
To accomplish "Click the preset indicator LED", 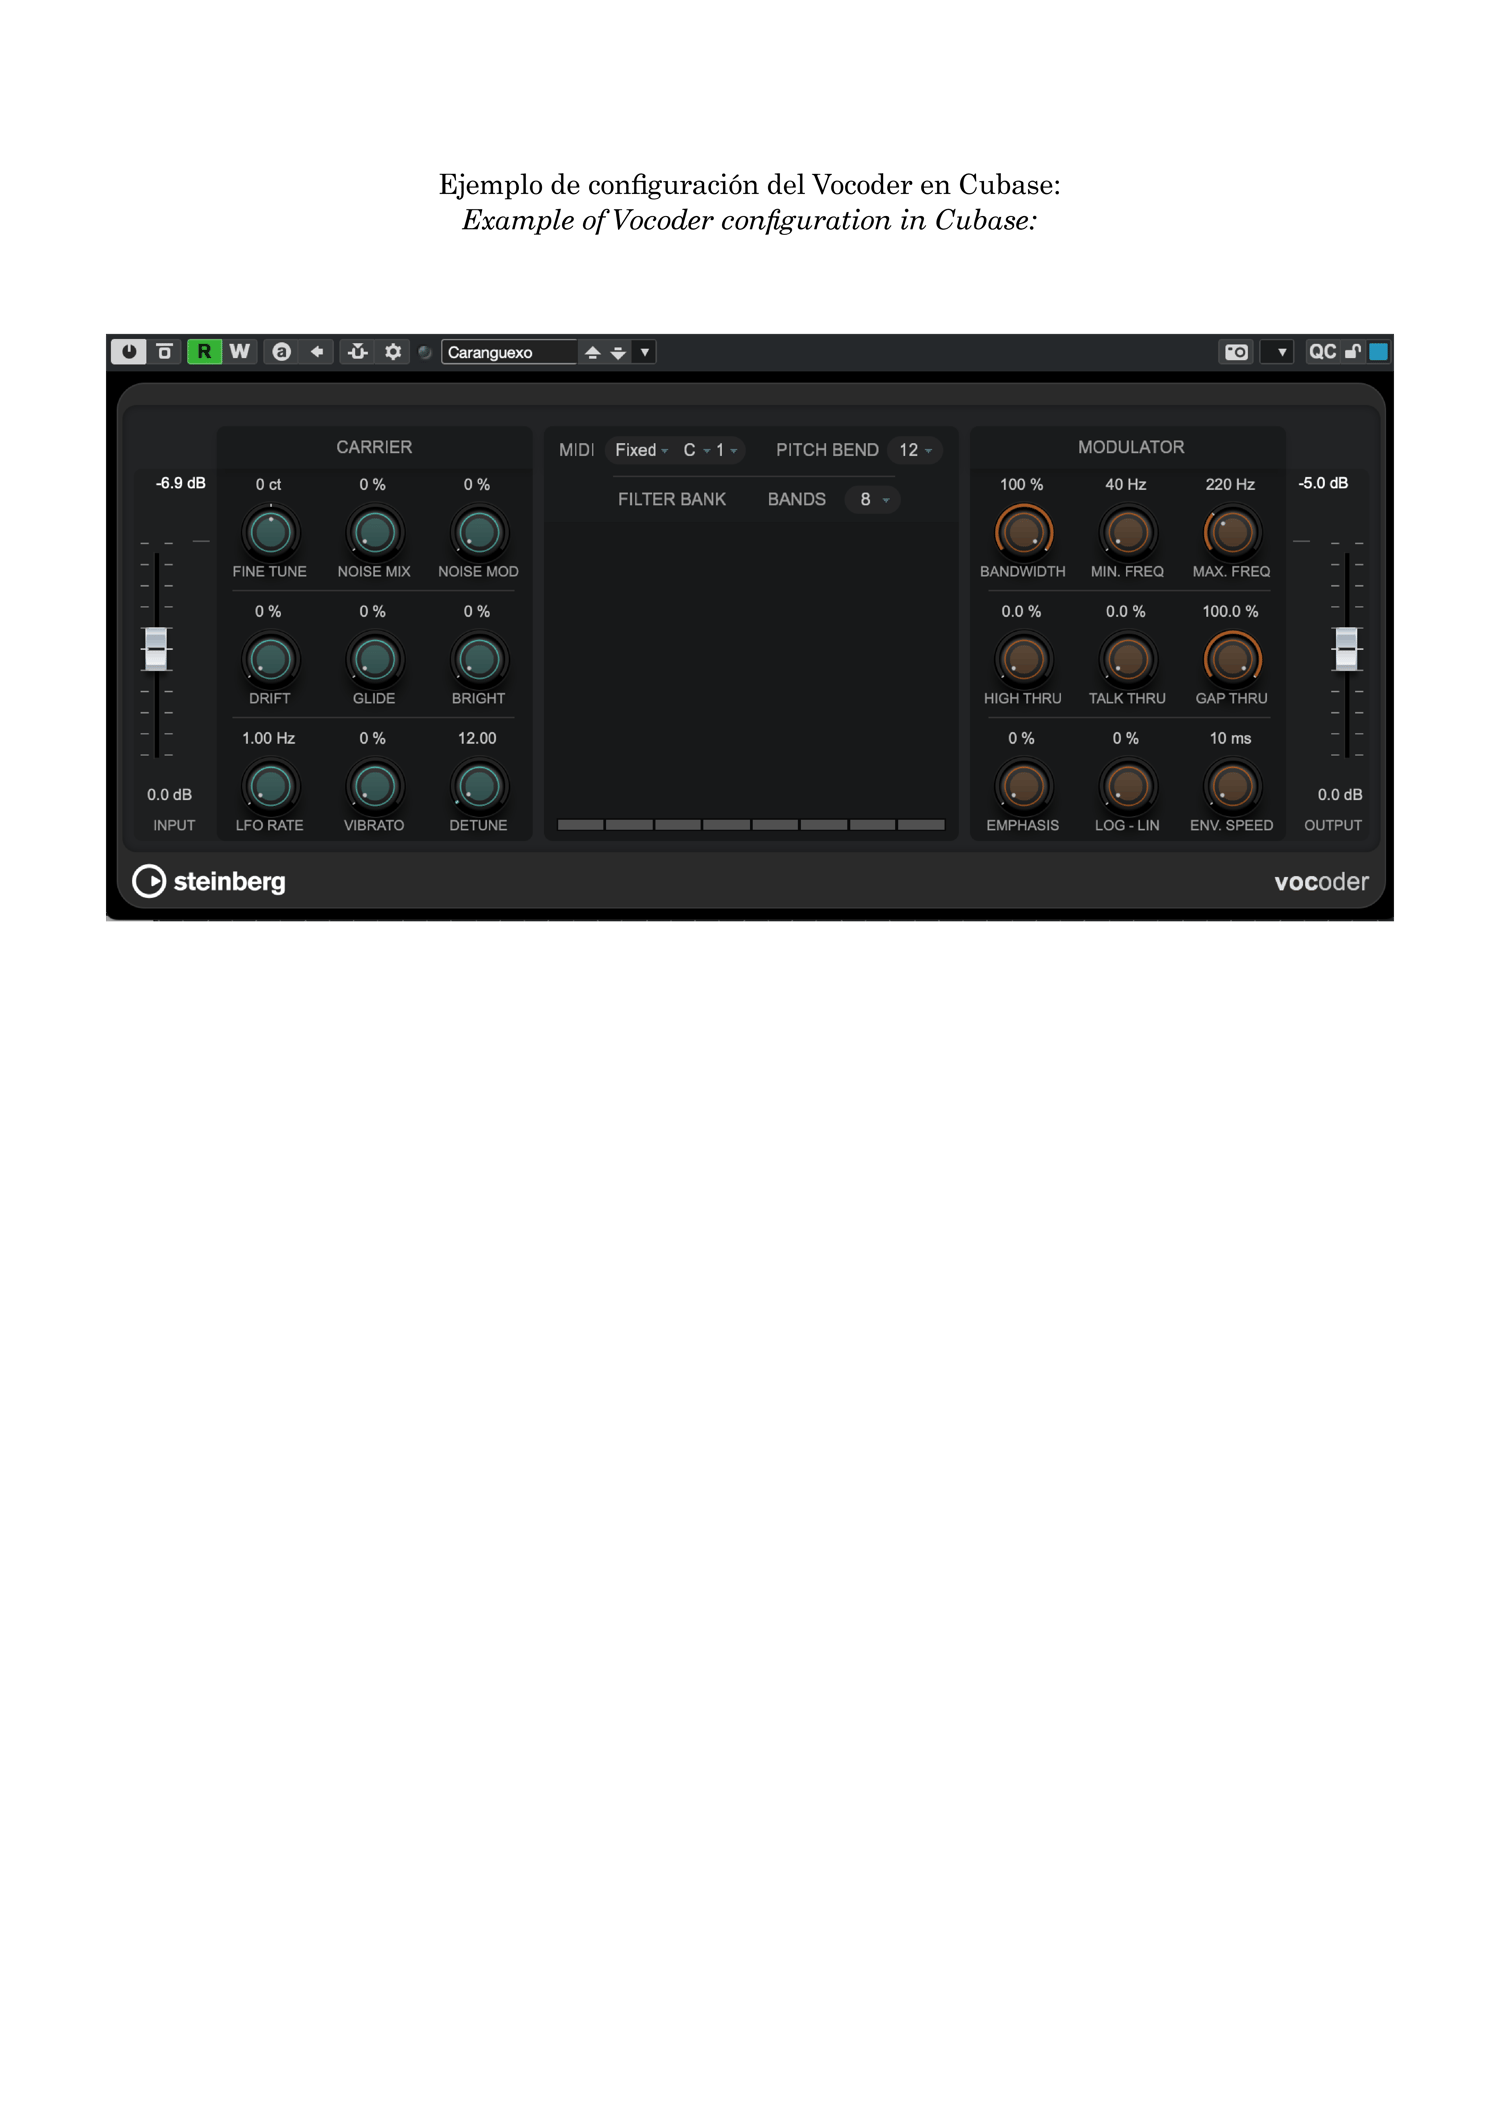I will tap(425, 352).
